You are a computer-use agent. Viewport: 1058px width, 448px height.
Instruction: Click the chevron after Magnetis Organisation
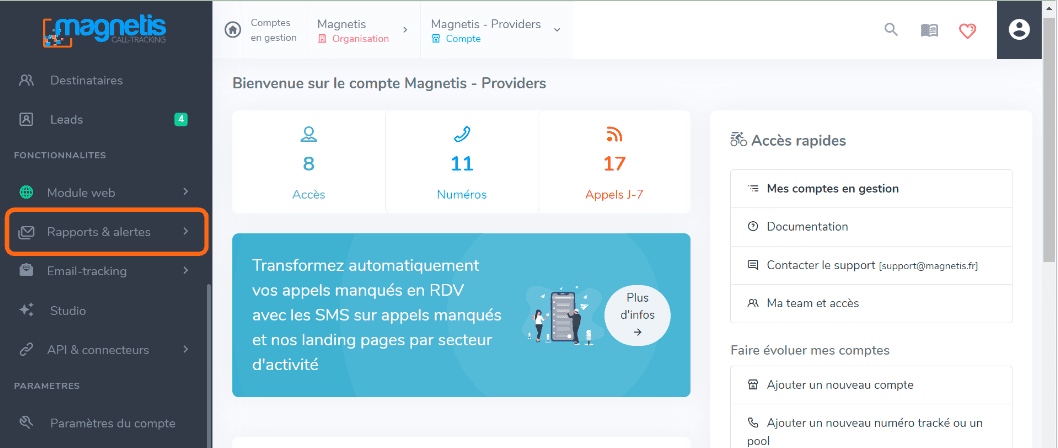coord(405,30)
